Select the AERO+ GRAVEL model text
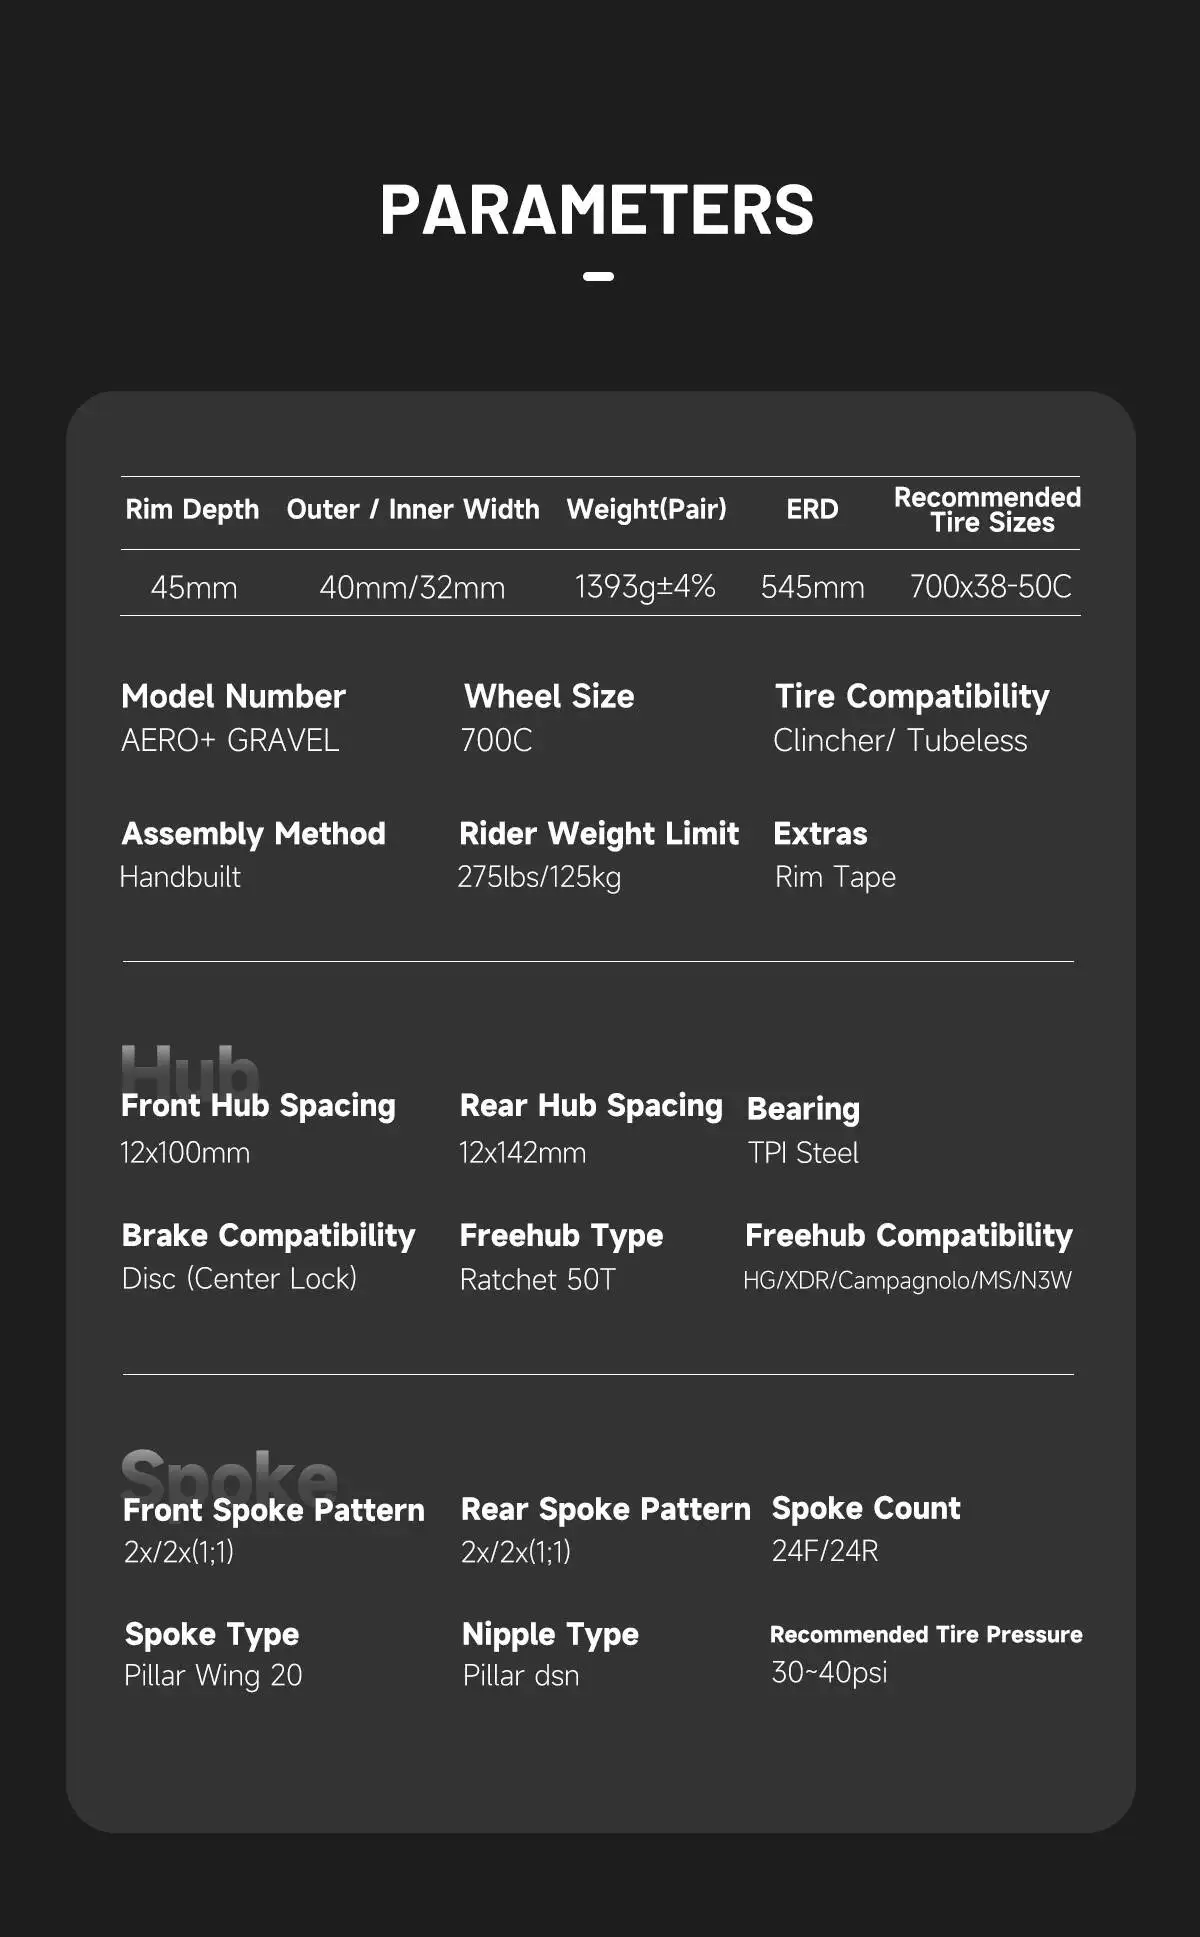 click(x=230, y=740)
